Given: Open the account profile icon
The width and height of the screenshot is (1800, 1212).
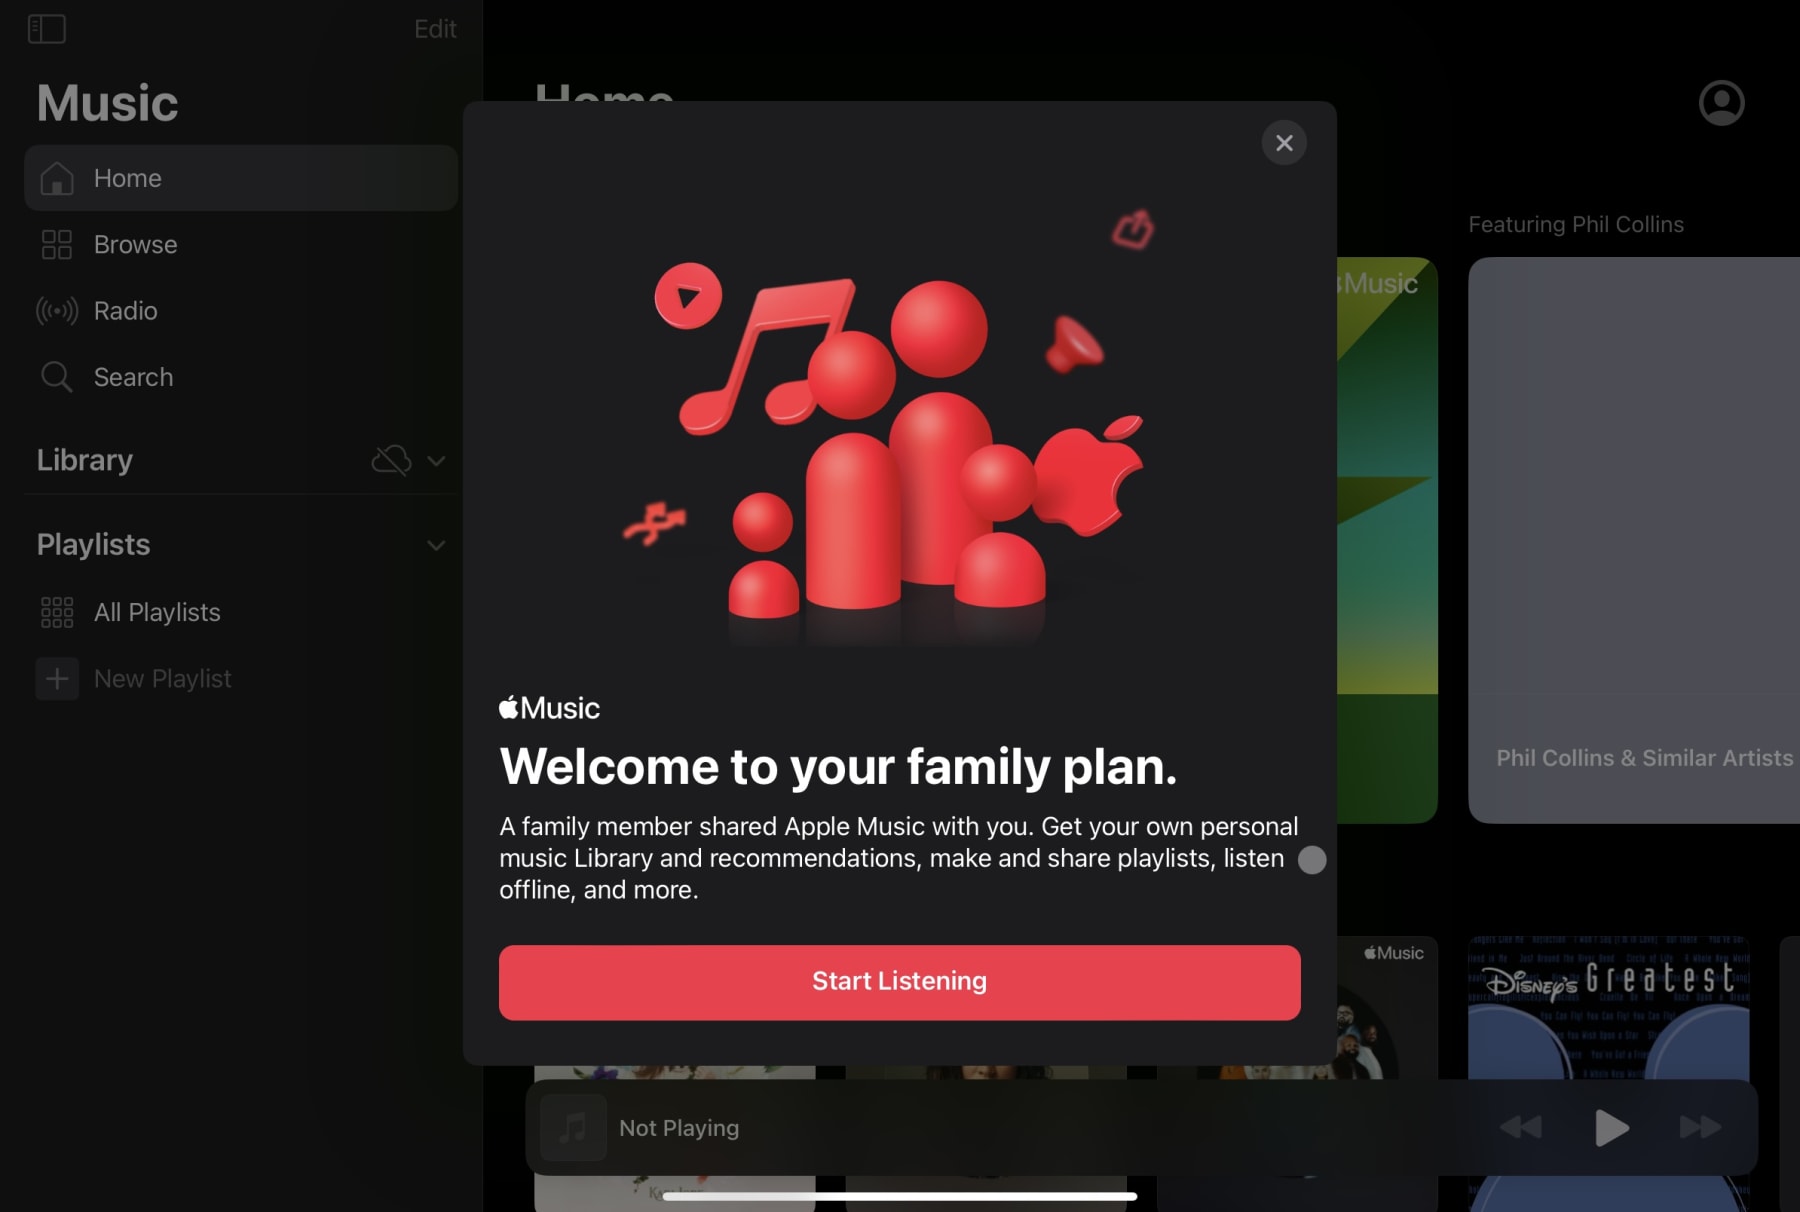Looking at the screenshot, I should [x=1722, y=103].
